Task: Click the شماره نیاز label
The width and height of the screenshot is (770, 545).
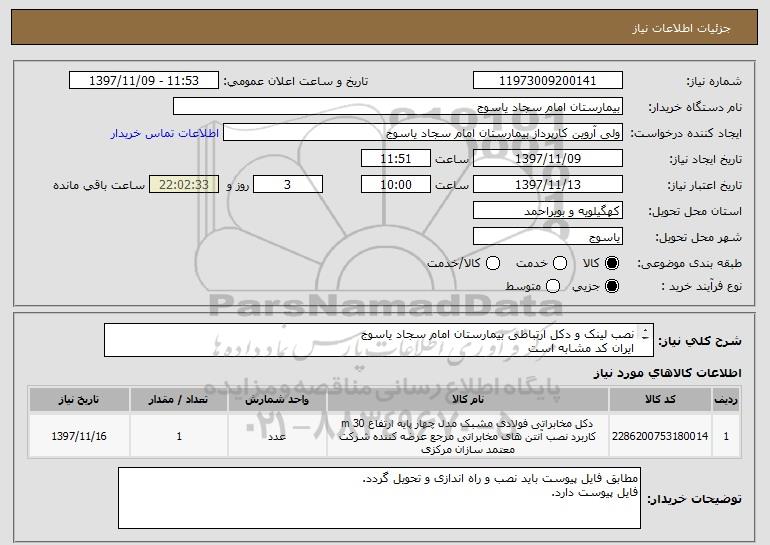Action: click(x=714, y=82)
